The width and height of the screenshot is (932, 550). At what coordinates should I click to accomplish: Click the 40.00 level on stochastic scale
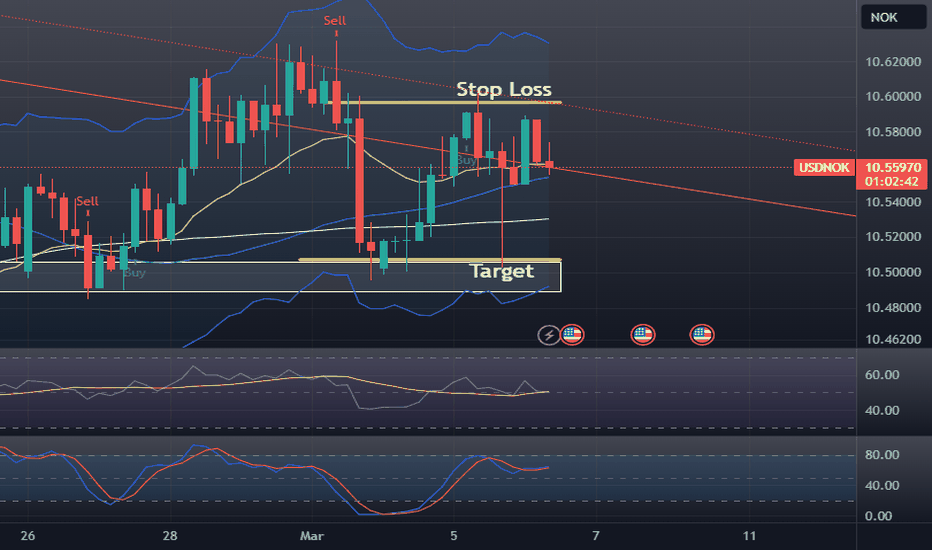click(x=882, y=485)
